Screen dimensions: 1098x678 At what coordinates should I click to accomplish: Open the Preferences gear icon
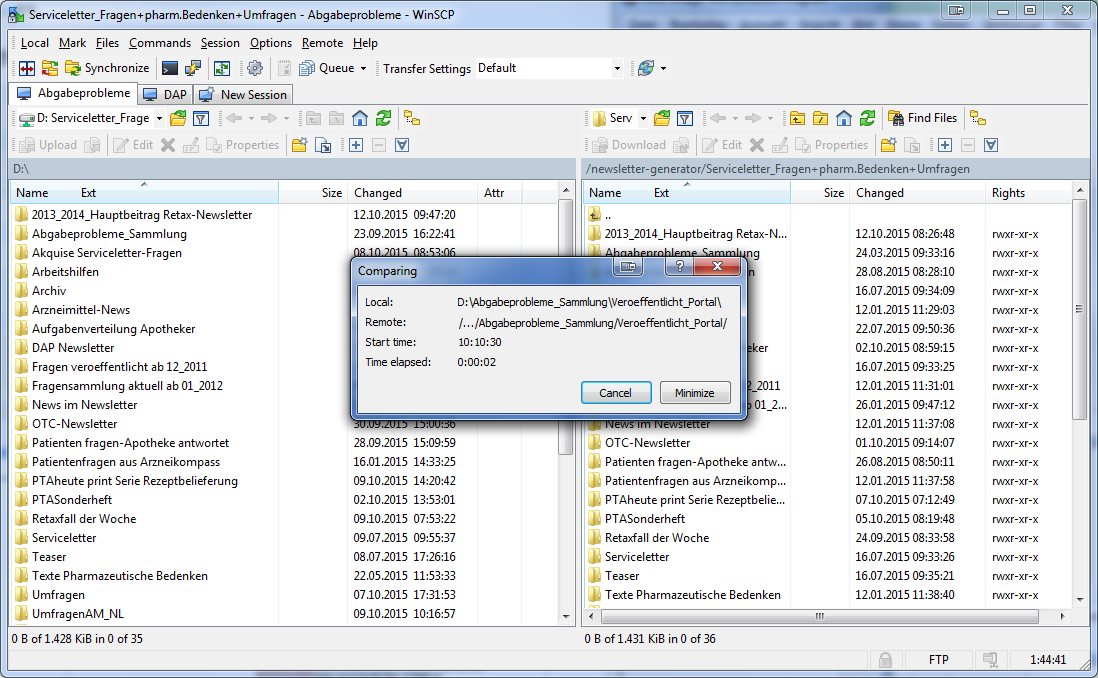255,68
